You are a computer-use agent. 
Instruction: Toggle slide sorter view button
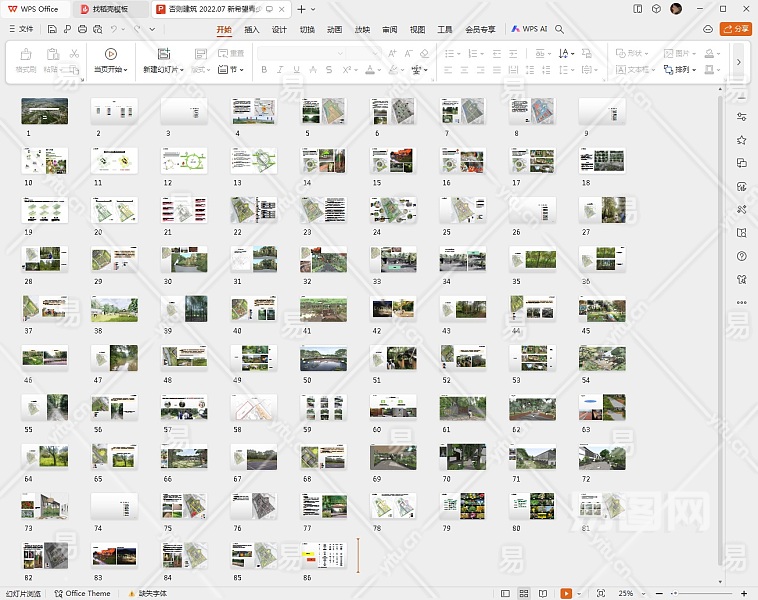click(524, 593)
